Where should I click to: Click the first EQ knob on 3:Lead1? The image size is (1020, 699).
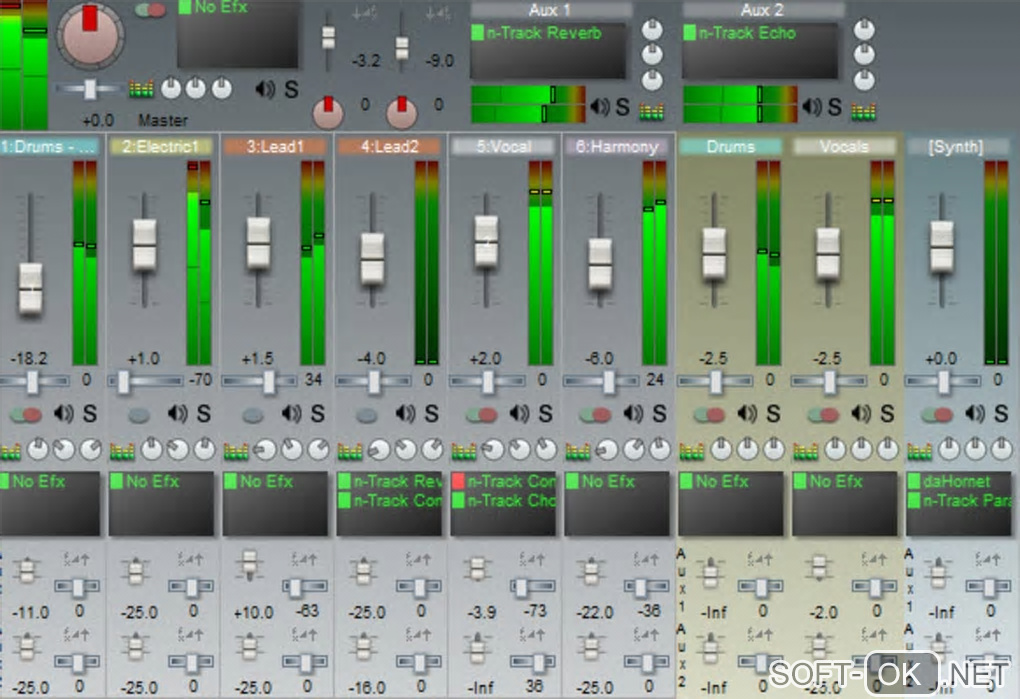click(265, 449)
